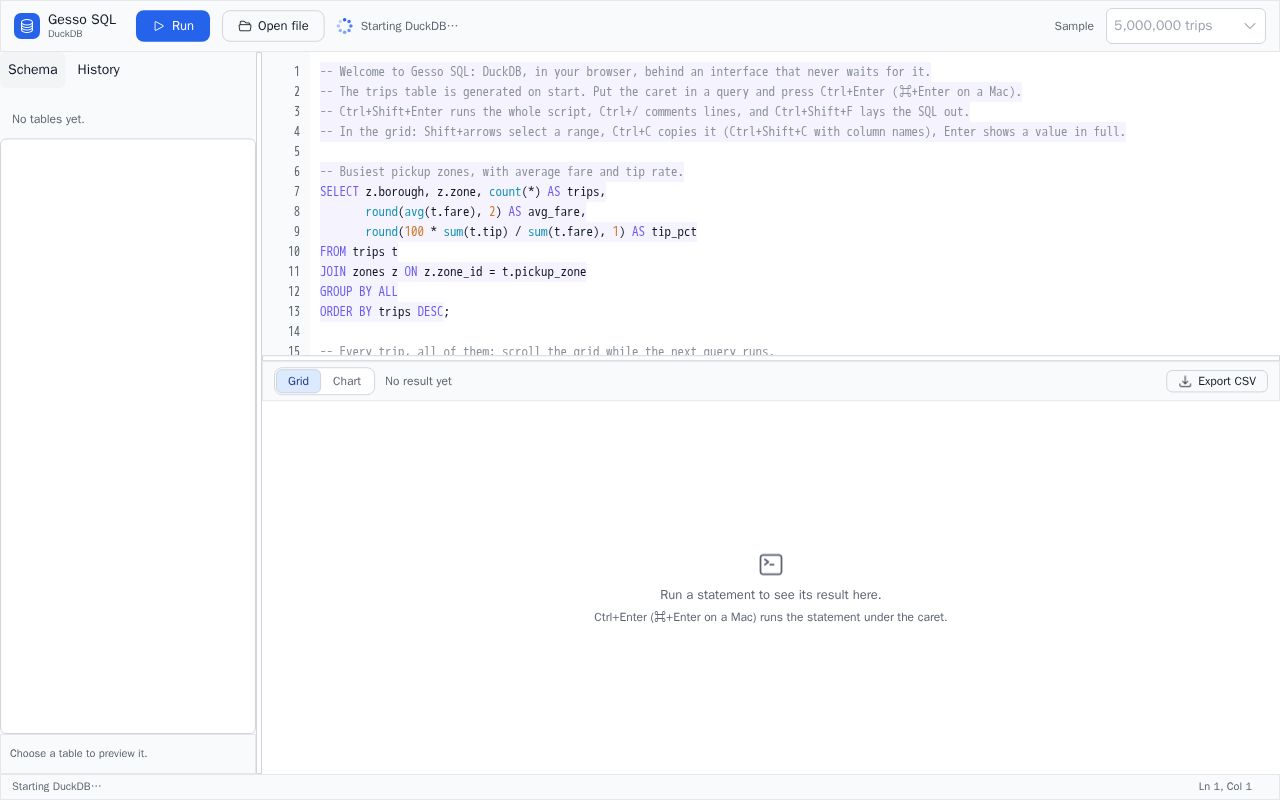
Task: Click the 'ORDER BY trips DESC;' line
Action: tap(385, 311)
